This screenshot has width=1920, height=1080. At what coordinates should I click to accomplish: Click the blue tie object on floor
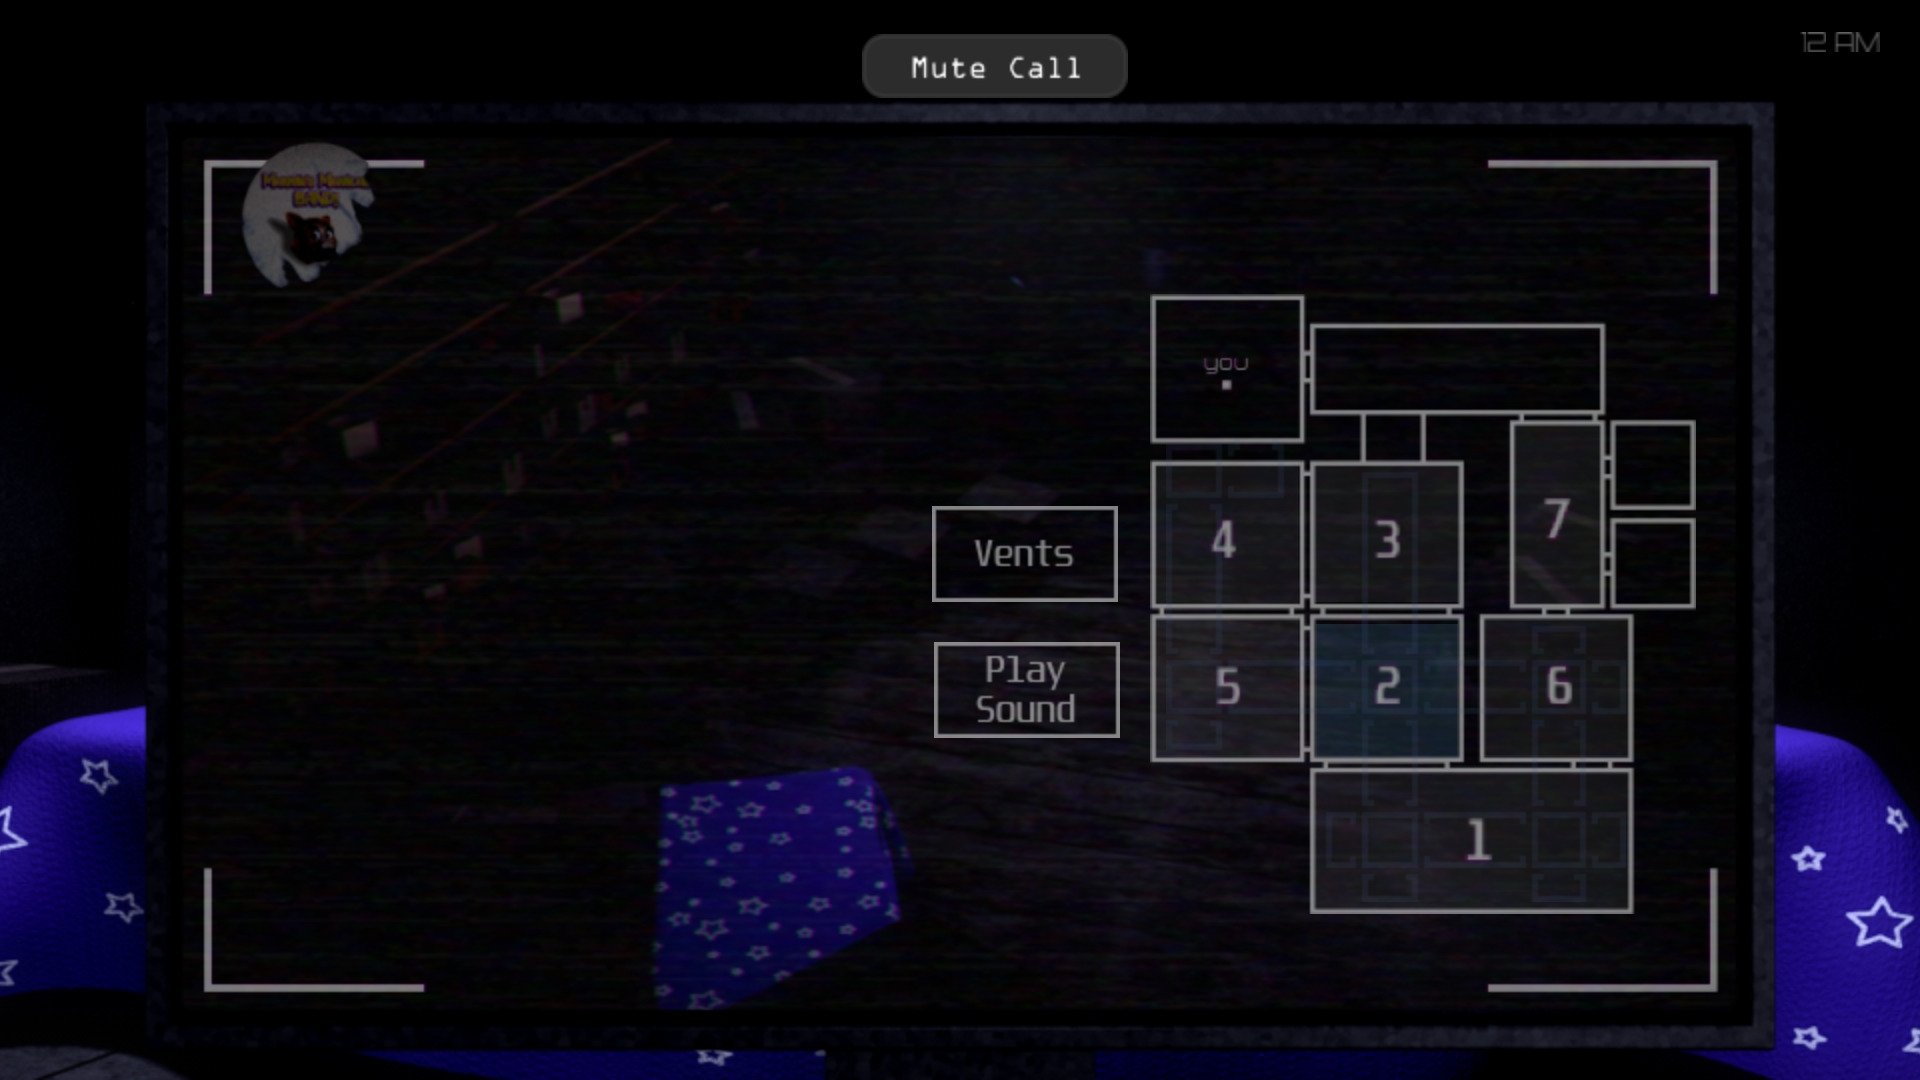(x=769, y=884)
